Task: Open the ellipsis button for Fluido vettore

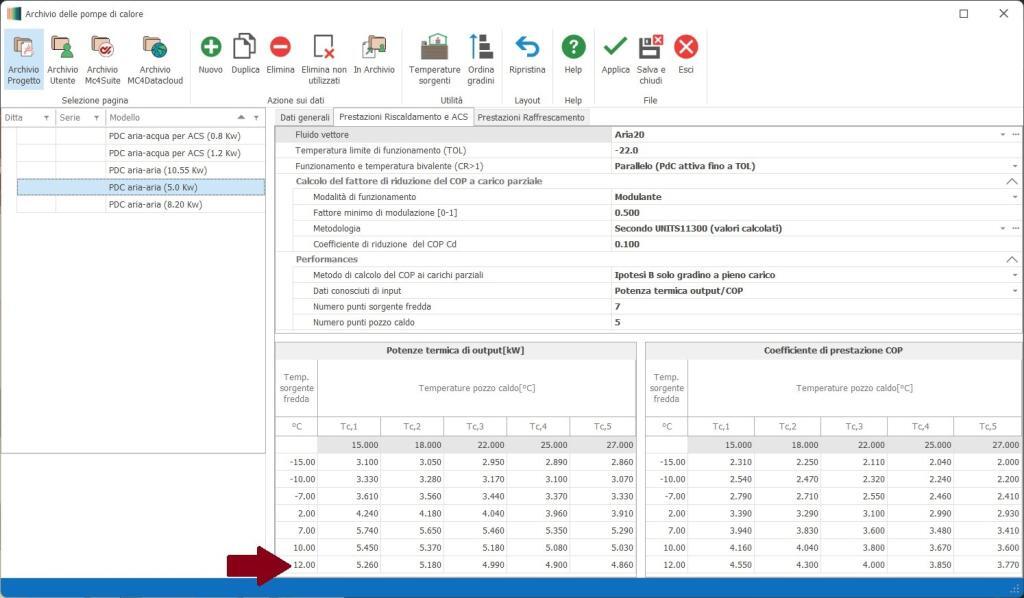Action: (1016, 134)
